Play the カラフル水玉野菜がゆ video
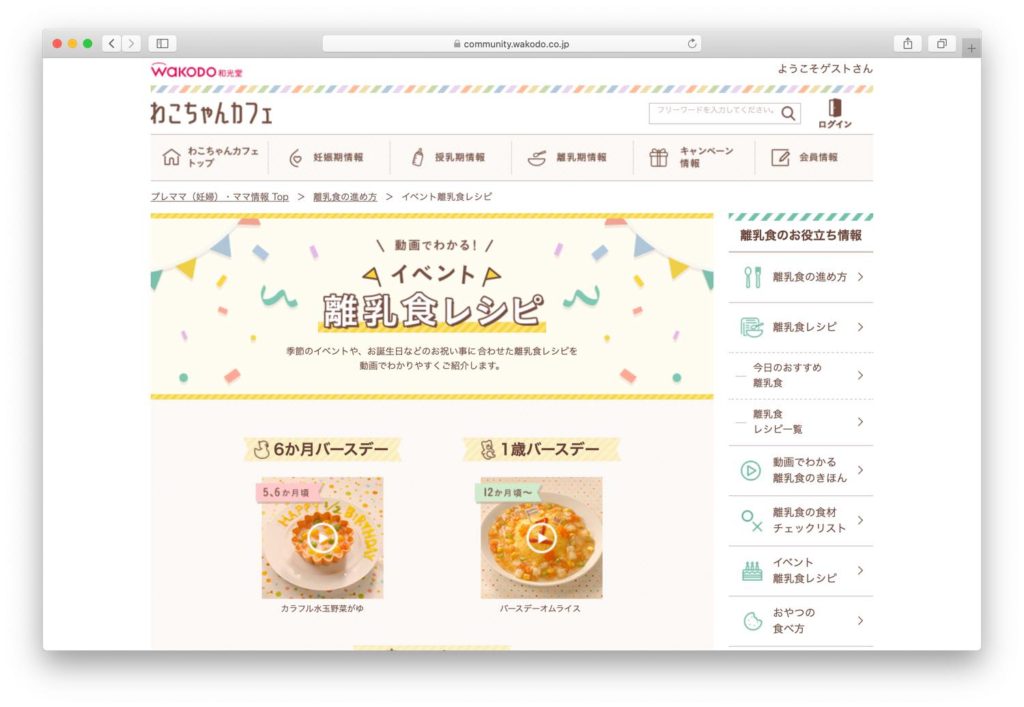 click(322, 538)
